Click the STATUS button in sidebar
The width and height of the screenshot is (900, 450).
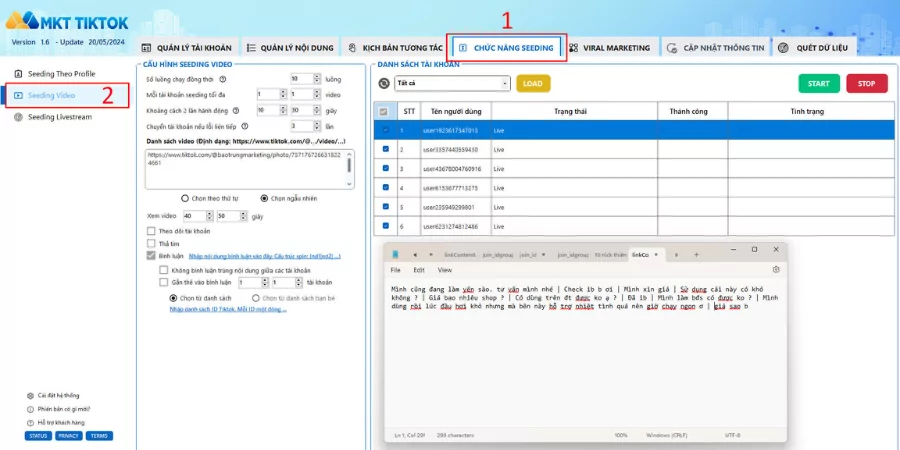(x=38, y=436)
